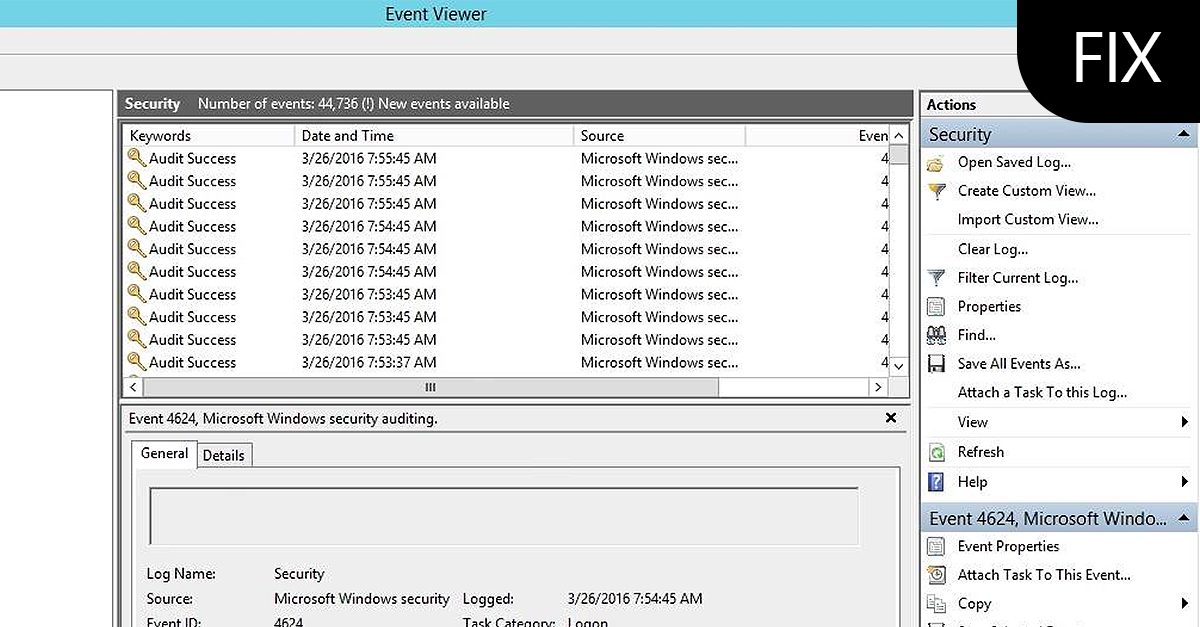The height and width of the screenshot is (627, 1200).
Task: Select the General tab
Action: (x=163, y=454)
